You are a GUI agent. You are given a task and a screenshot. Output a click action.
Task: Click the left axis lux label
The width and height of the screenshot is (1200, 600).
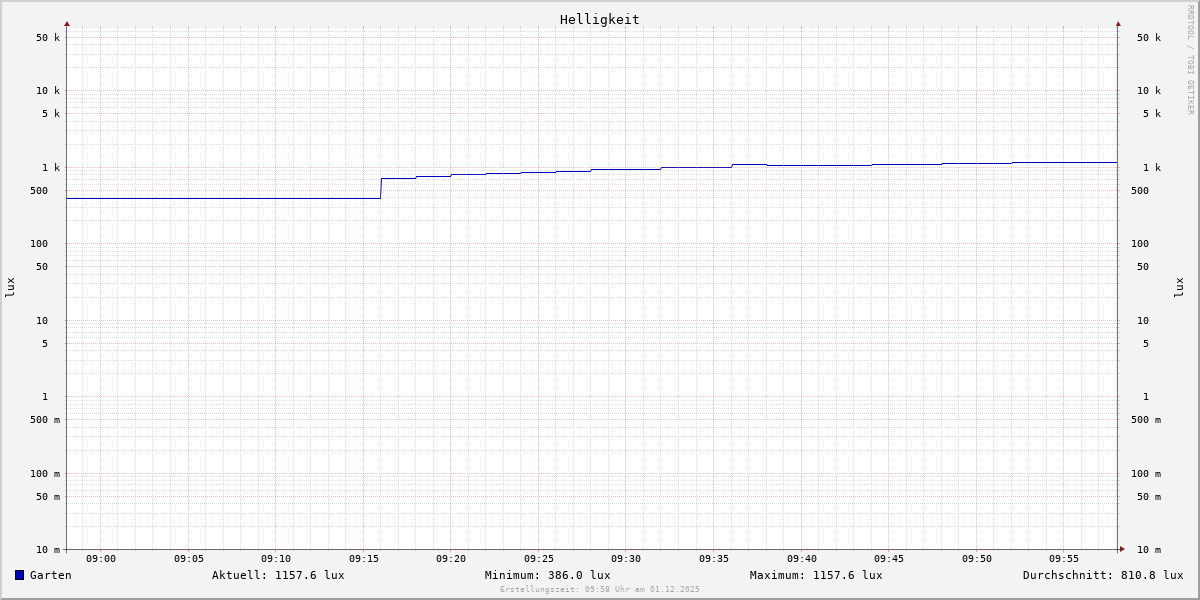[10, 287]
